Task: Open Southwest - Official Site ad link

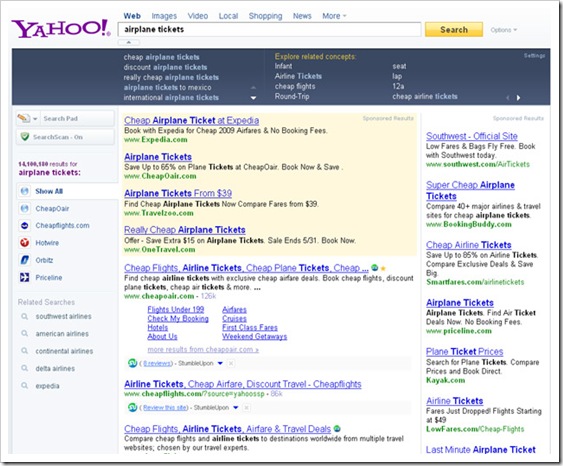Action: pos(472,136)
